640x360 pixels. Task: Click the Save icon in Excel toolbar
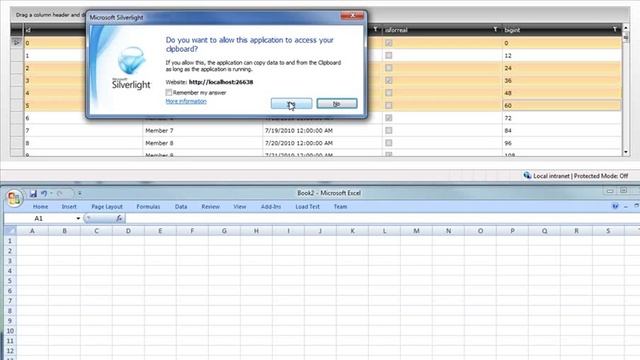click(33, 193)
